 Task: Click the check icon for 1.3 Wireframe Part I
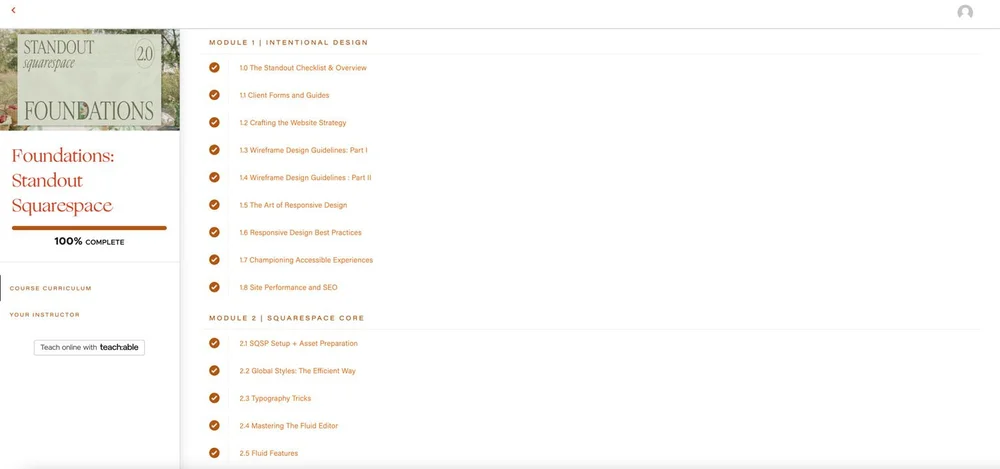point(214,150)
